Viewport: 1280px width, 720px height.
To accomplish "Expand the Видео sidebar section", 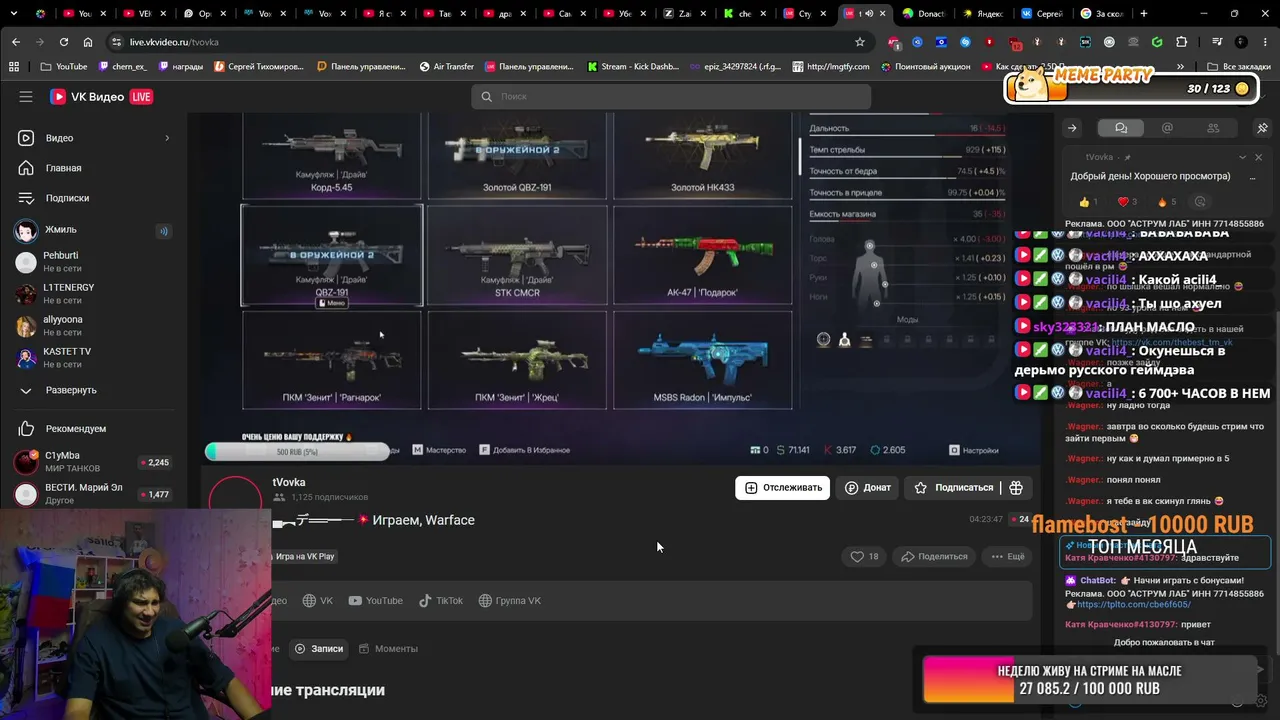I will pyautogui.click(x=95, y=138).
